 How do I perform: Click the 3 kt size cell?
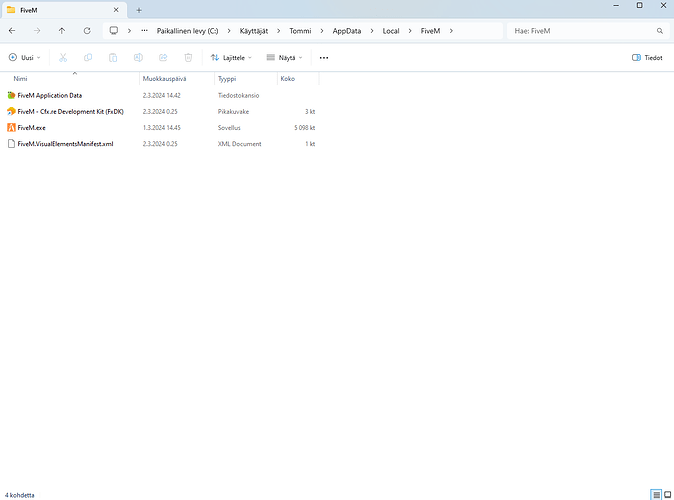[310, 112]
